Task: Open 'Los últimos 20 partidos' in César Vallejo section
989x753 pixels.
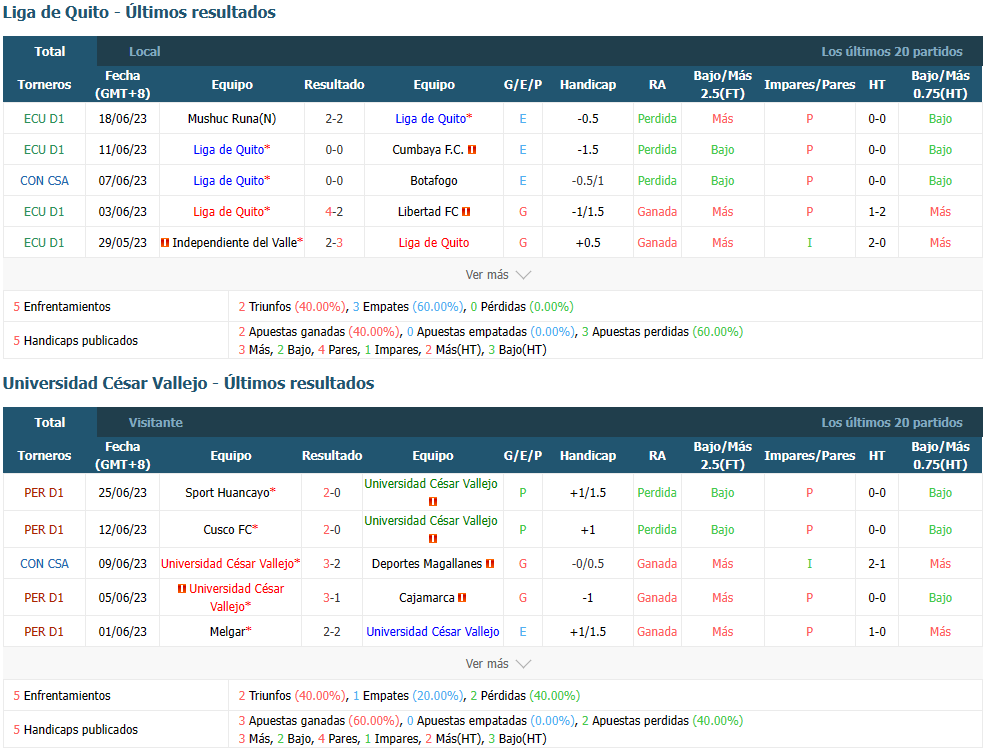Action: [891, 423]
